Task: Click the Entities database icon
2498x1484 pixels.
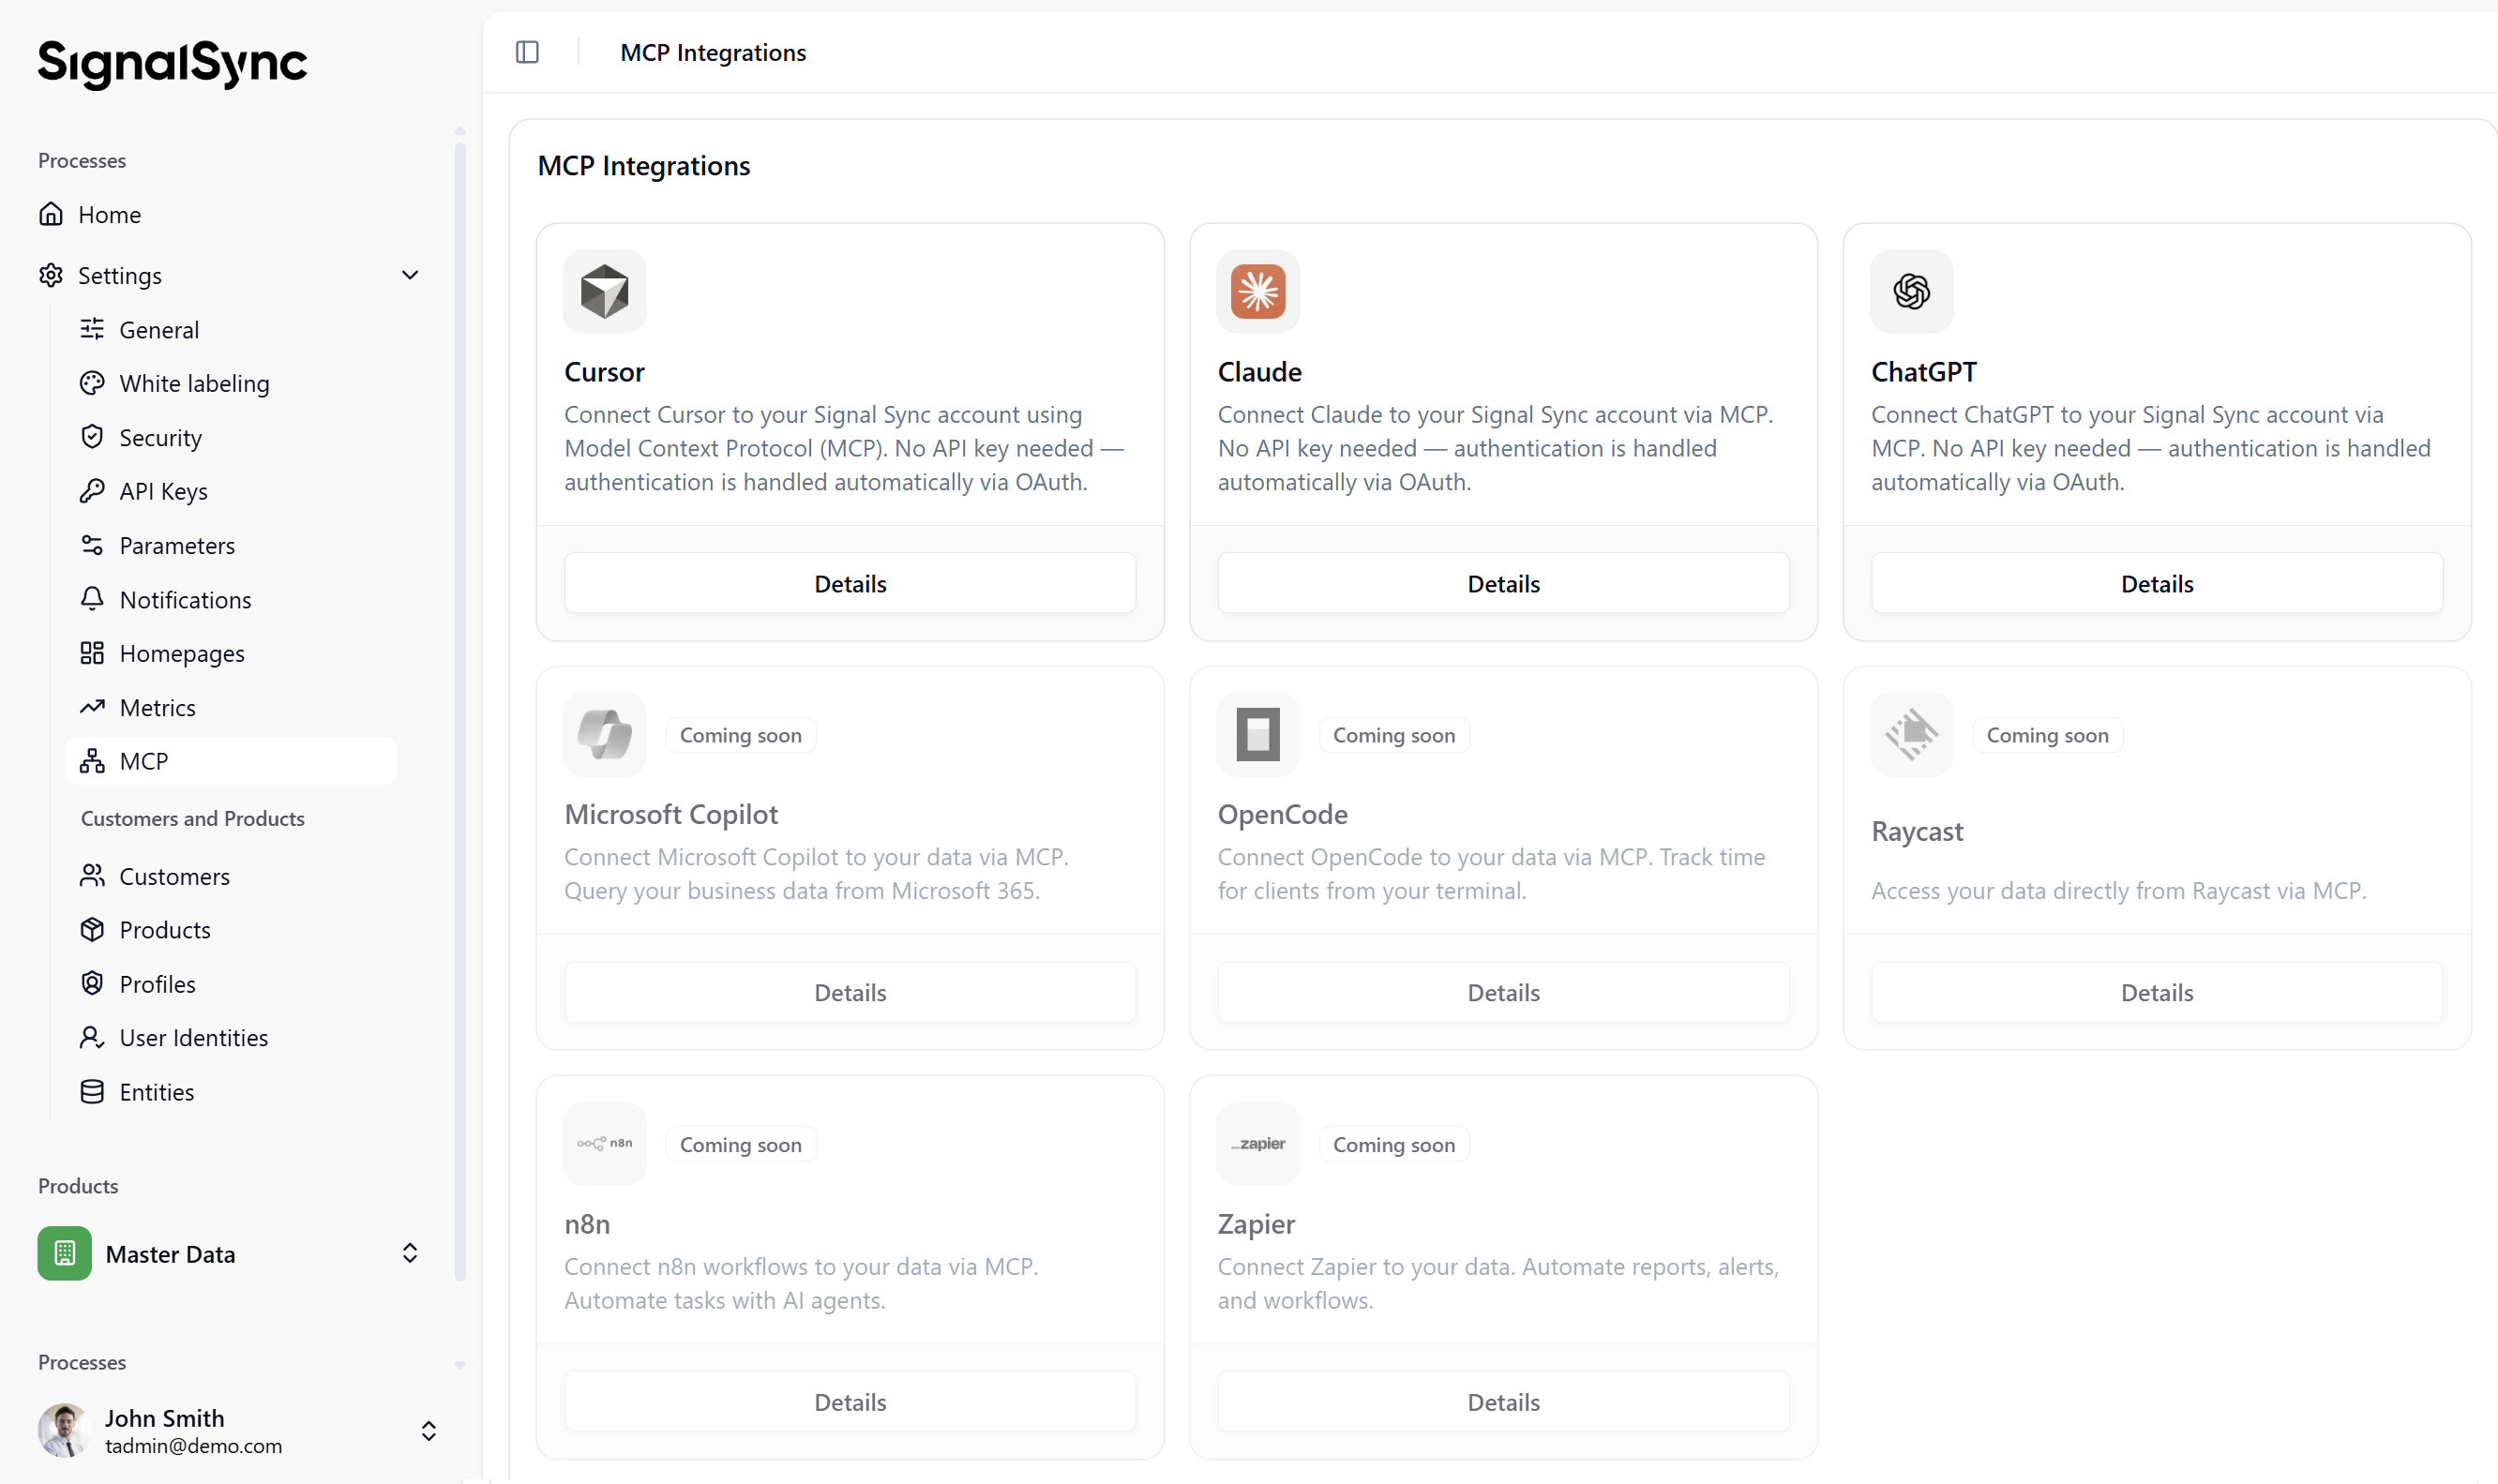Action: pos(92,1092)
